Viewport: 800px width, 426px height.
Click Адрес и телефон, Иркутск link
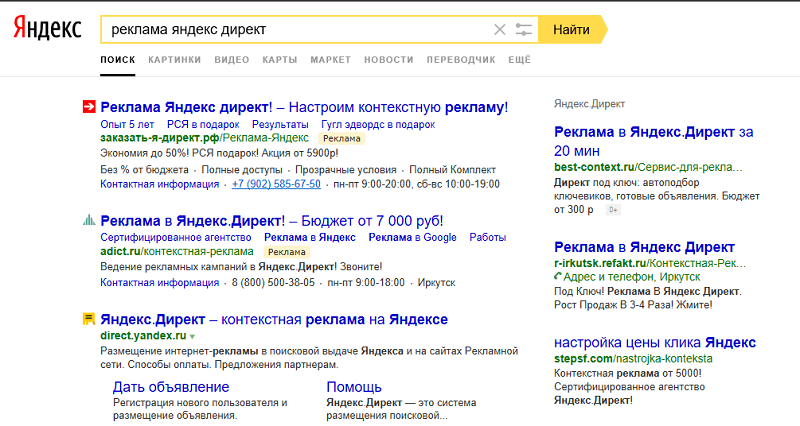coord(632,277)
